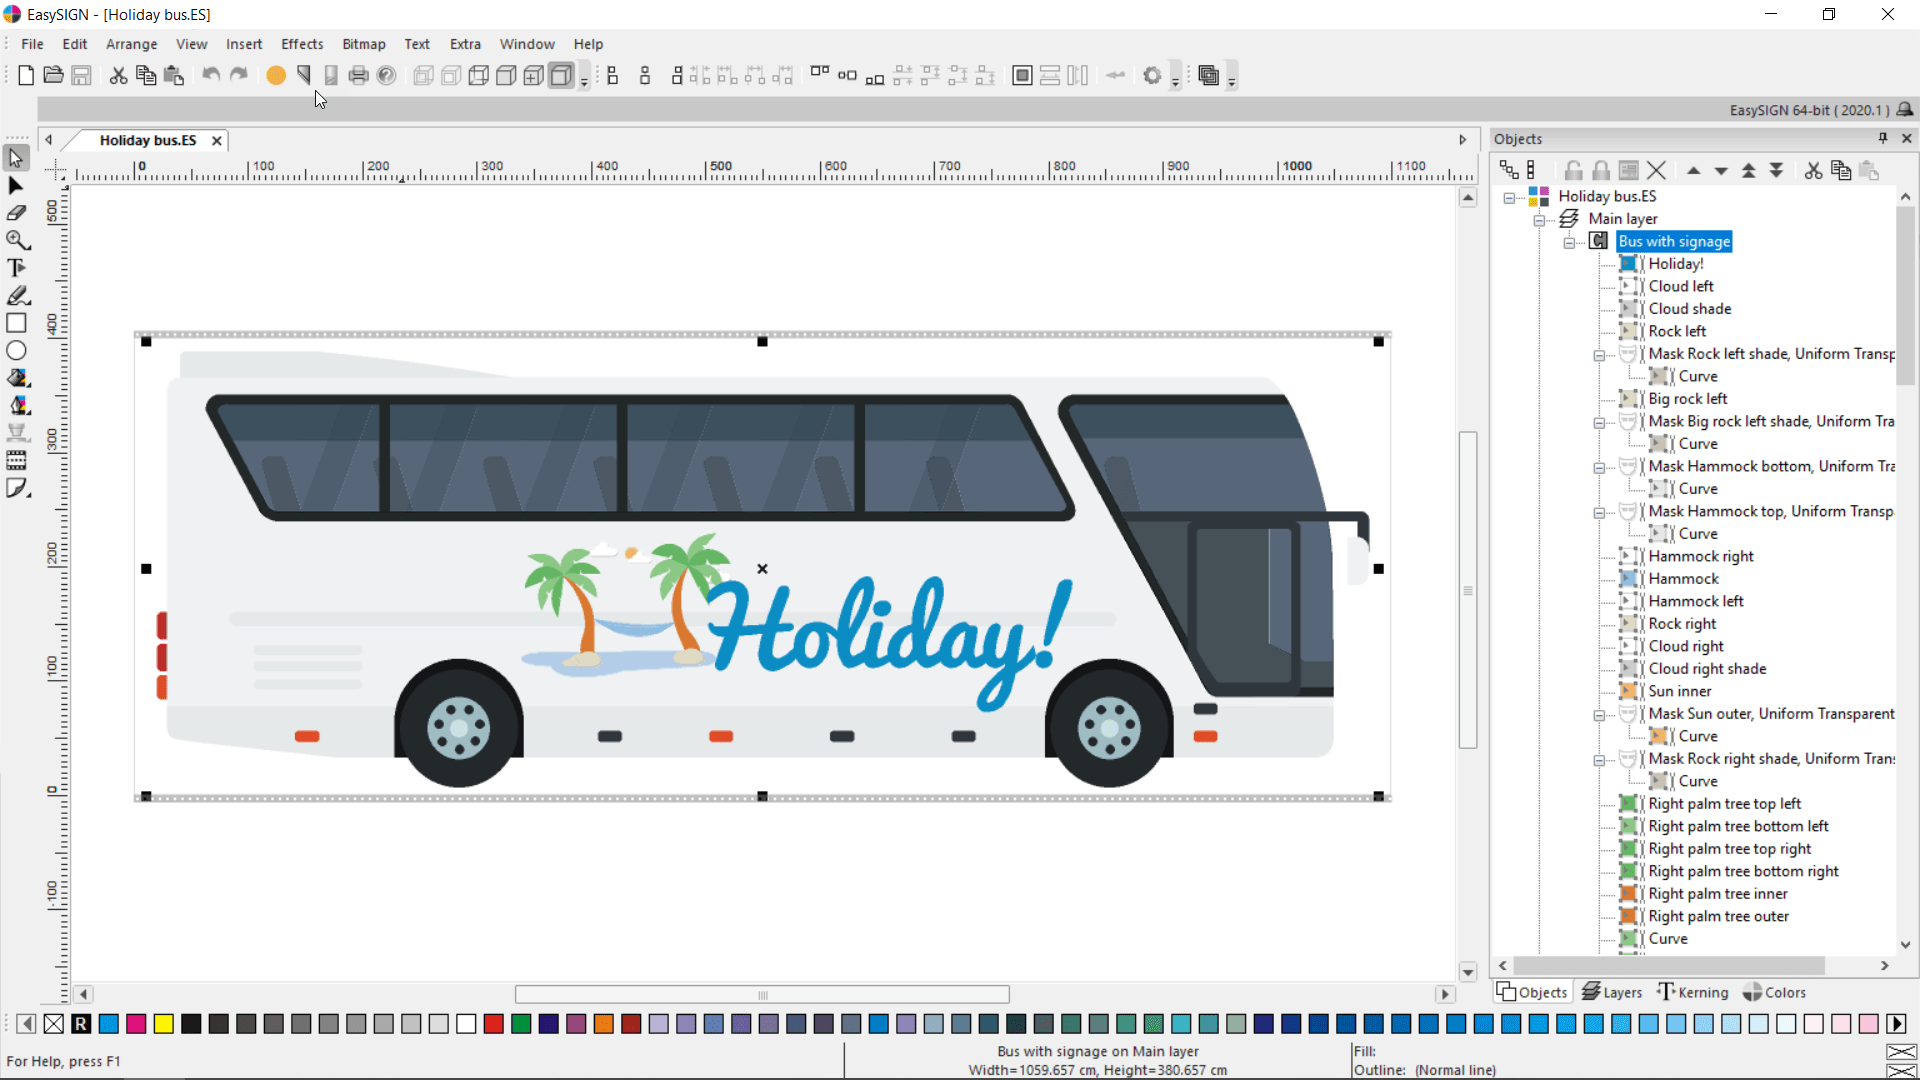
Task: Toggle the closed padlock lock icon
Action: tap(1601, 170)
